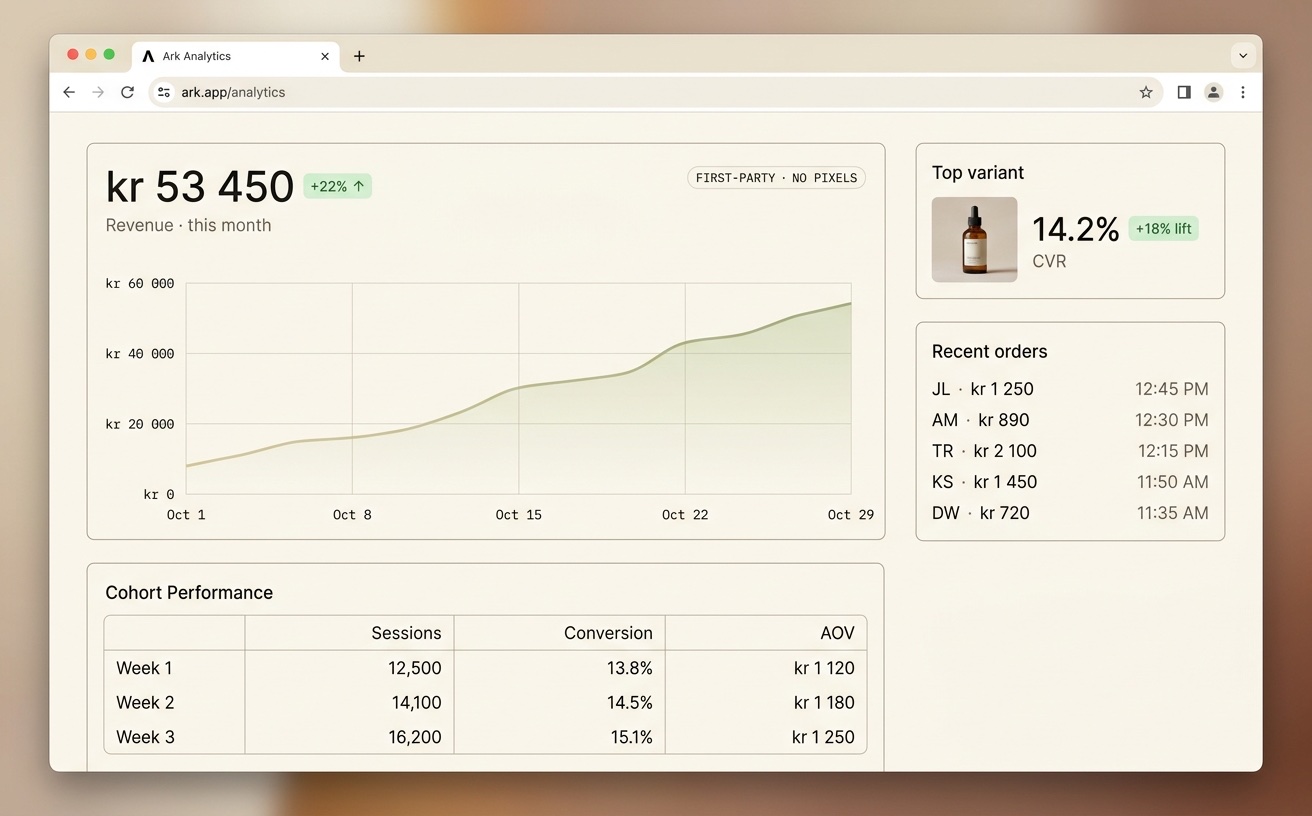The height and width of the screenshot is (816, 1312).
Task: Click the +18% lift badge
Action: 1163,228
